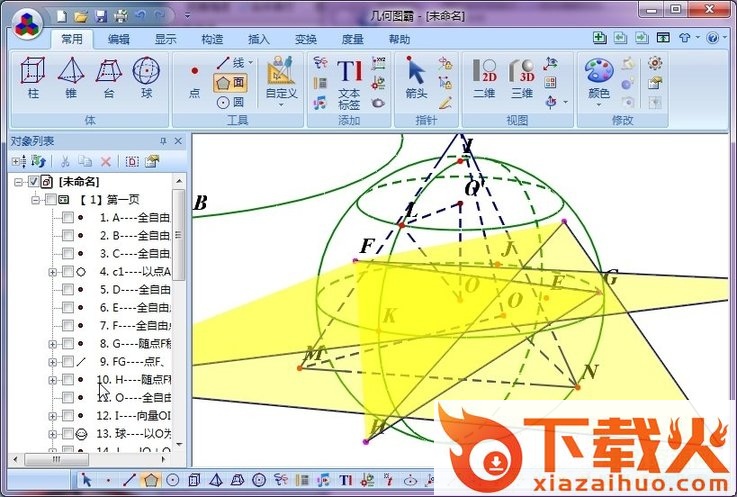Open the 颜色 color palette
The image size is (737, 497).
(x=599, y=82)
